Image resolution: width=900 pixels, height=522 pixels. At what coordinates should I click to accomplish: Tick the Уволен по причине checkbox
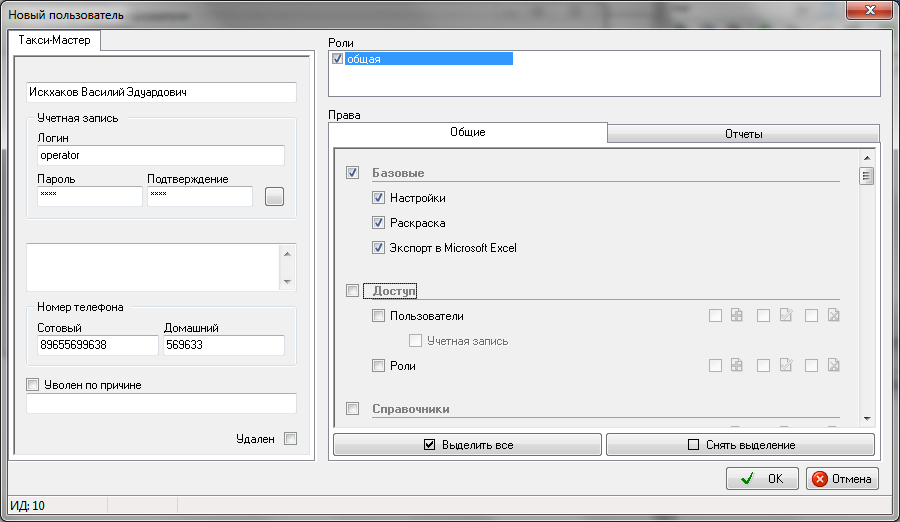click(33, 384)
